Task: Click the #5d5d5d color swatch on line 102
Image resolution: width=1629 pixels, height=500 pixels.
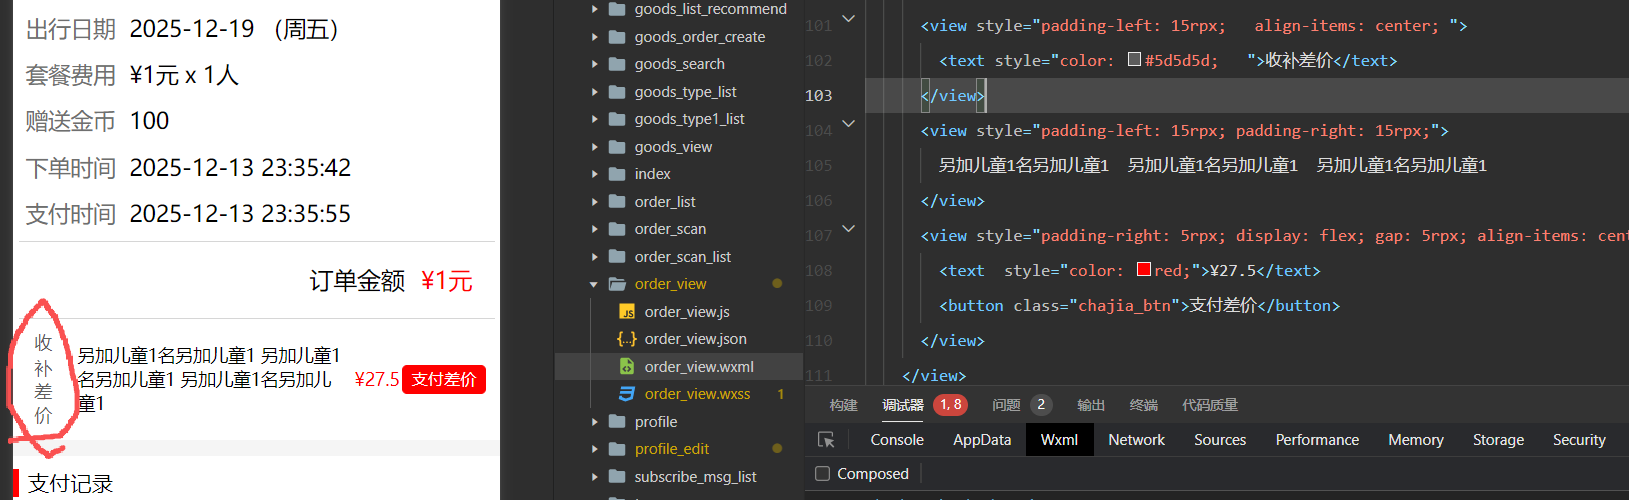Action: click(x=1134, y=60)
